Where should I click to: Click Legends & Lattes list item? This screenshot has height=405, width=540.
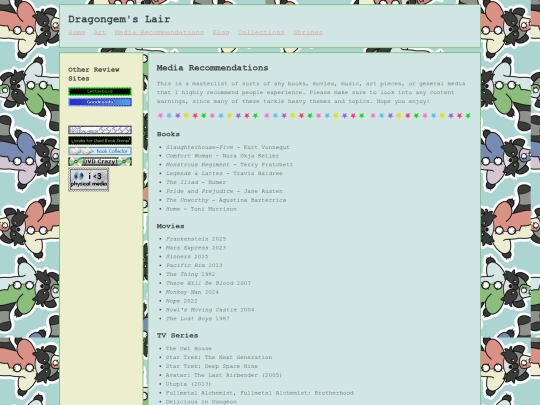(x=224, y=174)
